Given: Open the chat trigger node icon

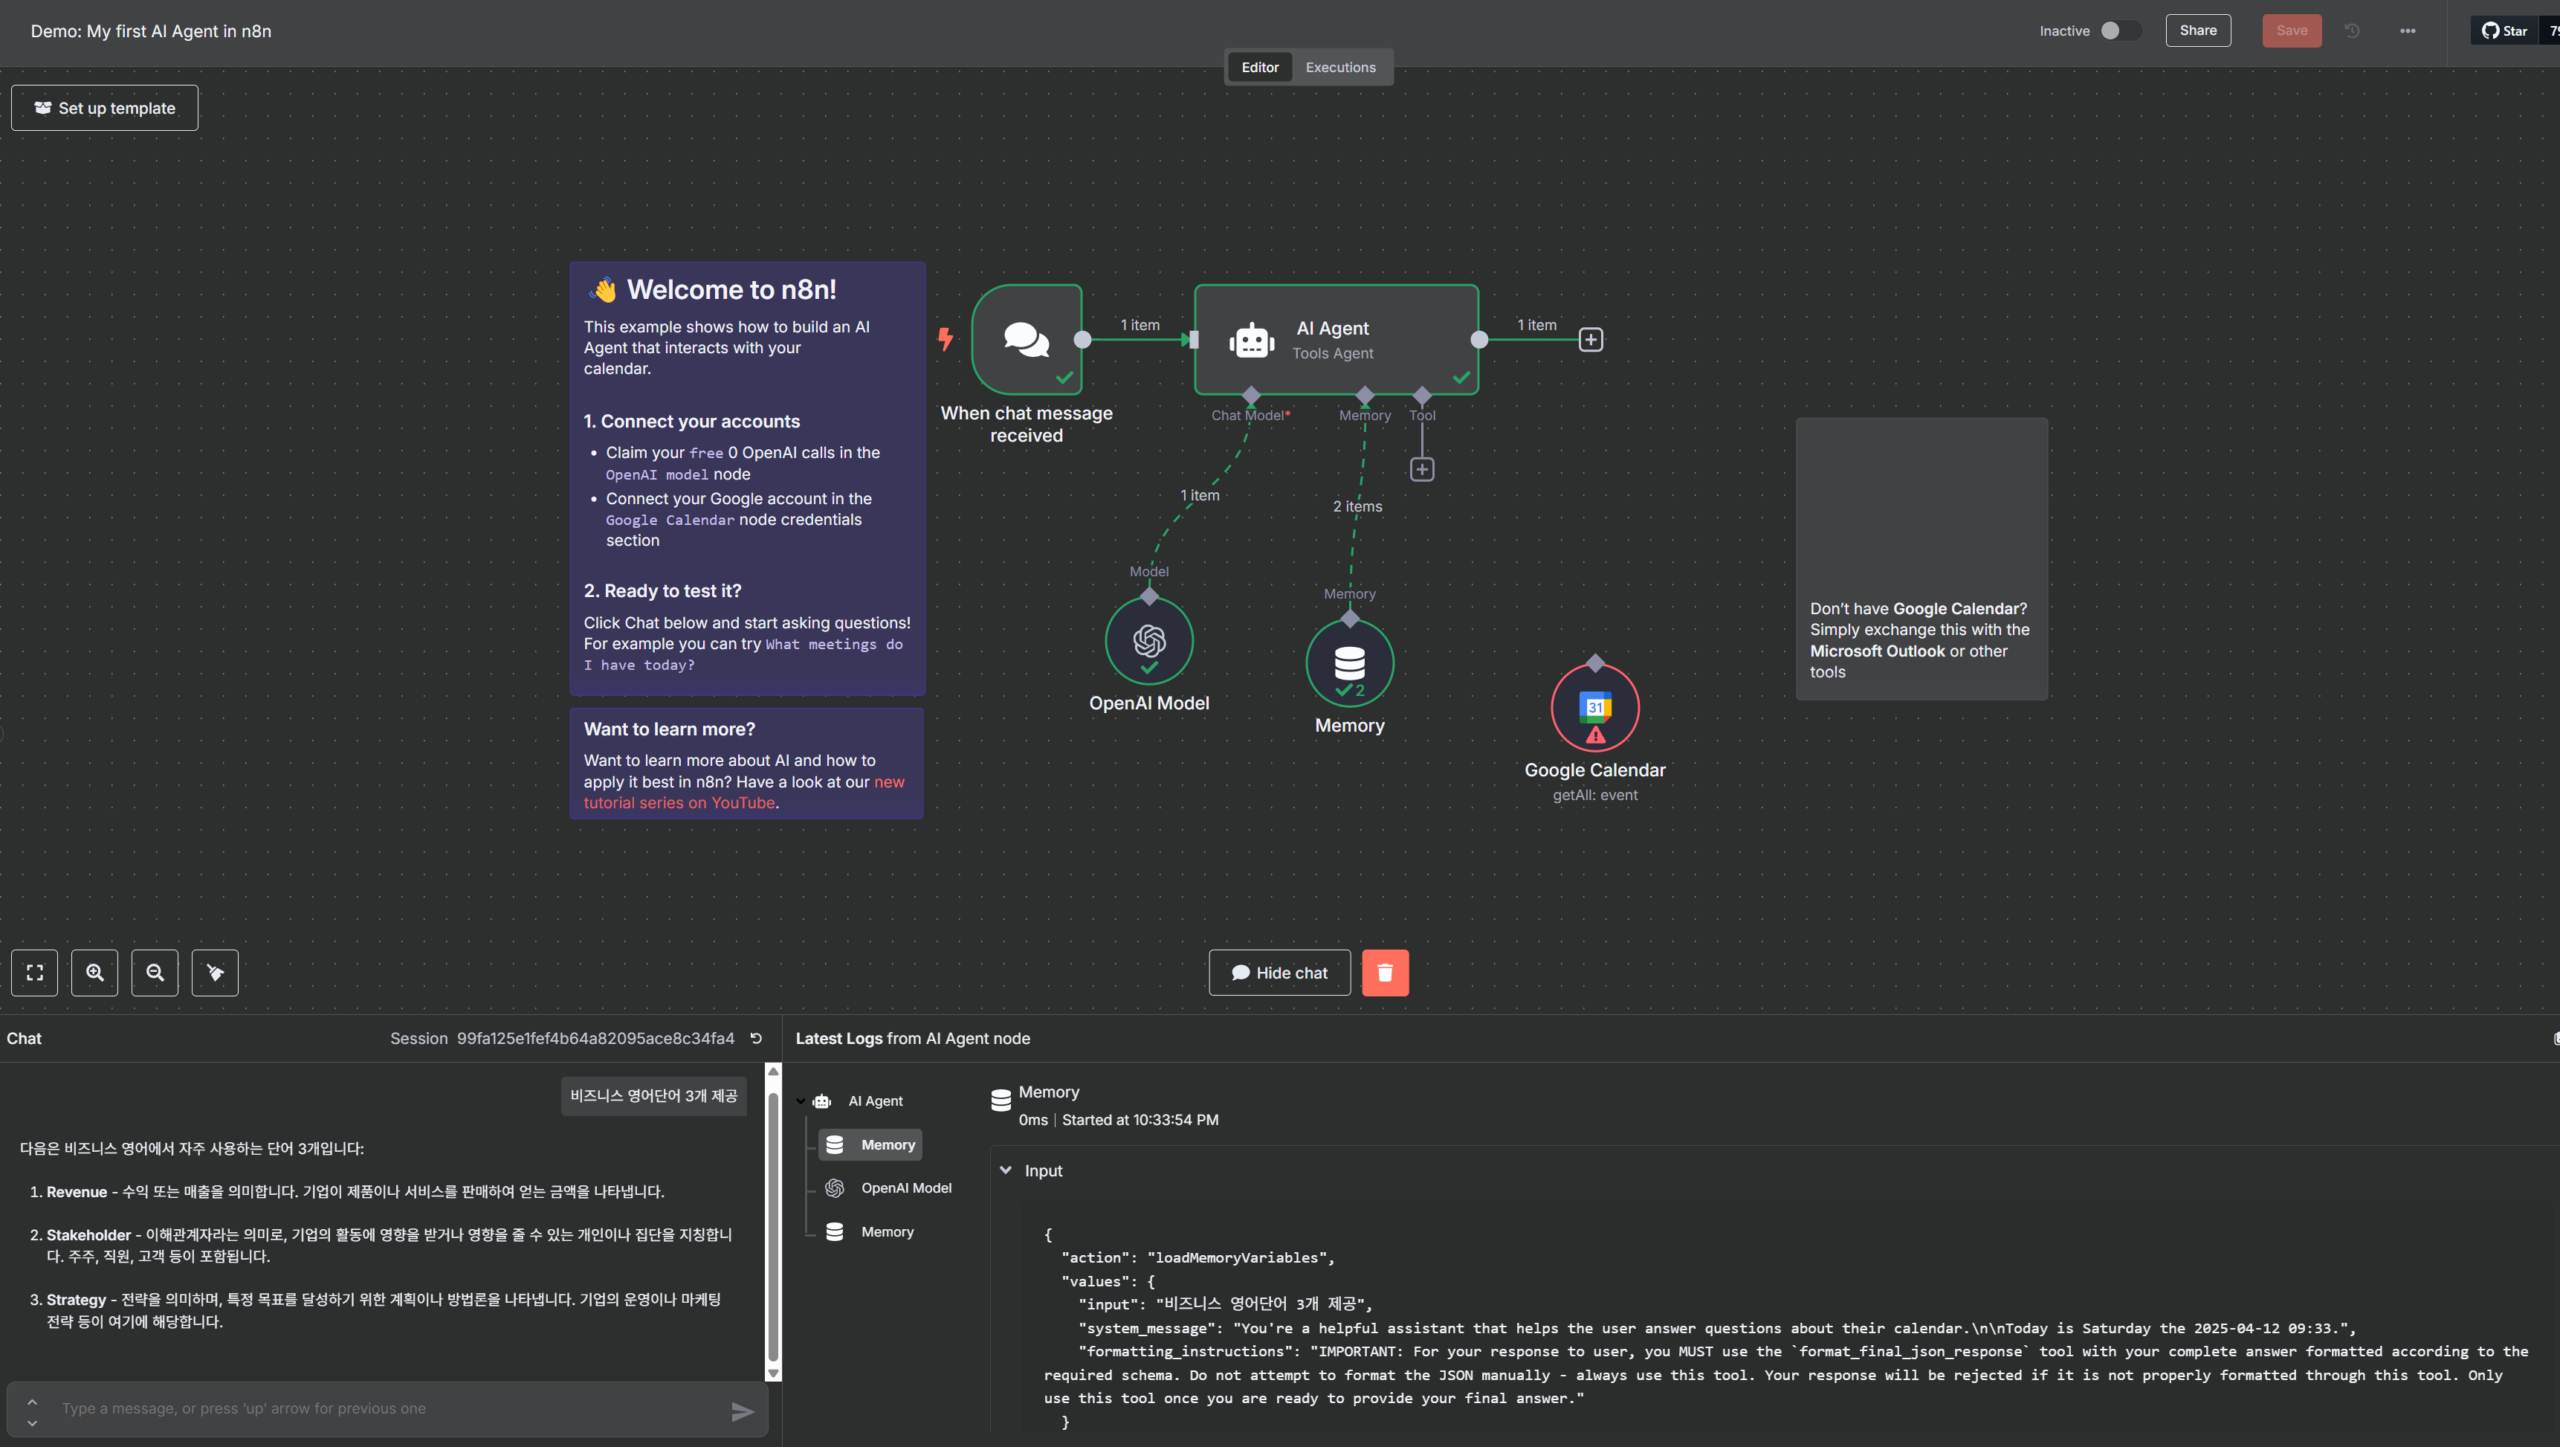Looking at the screenshot, I should click(1026, 340).
